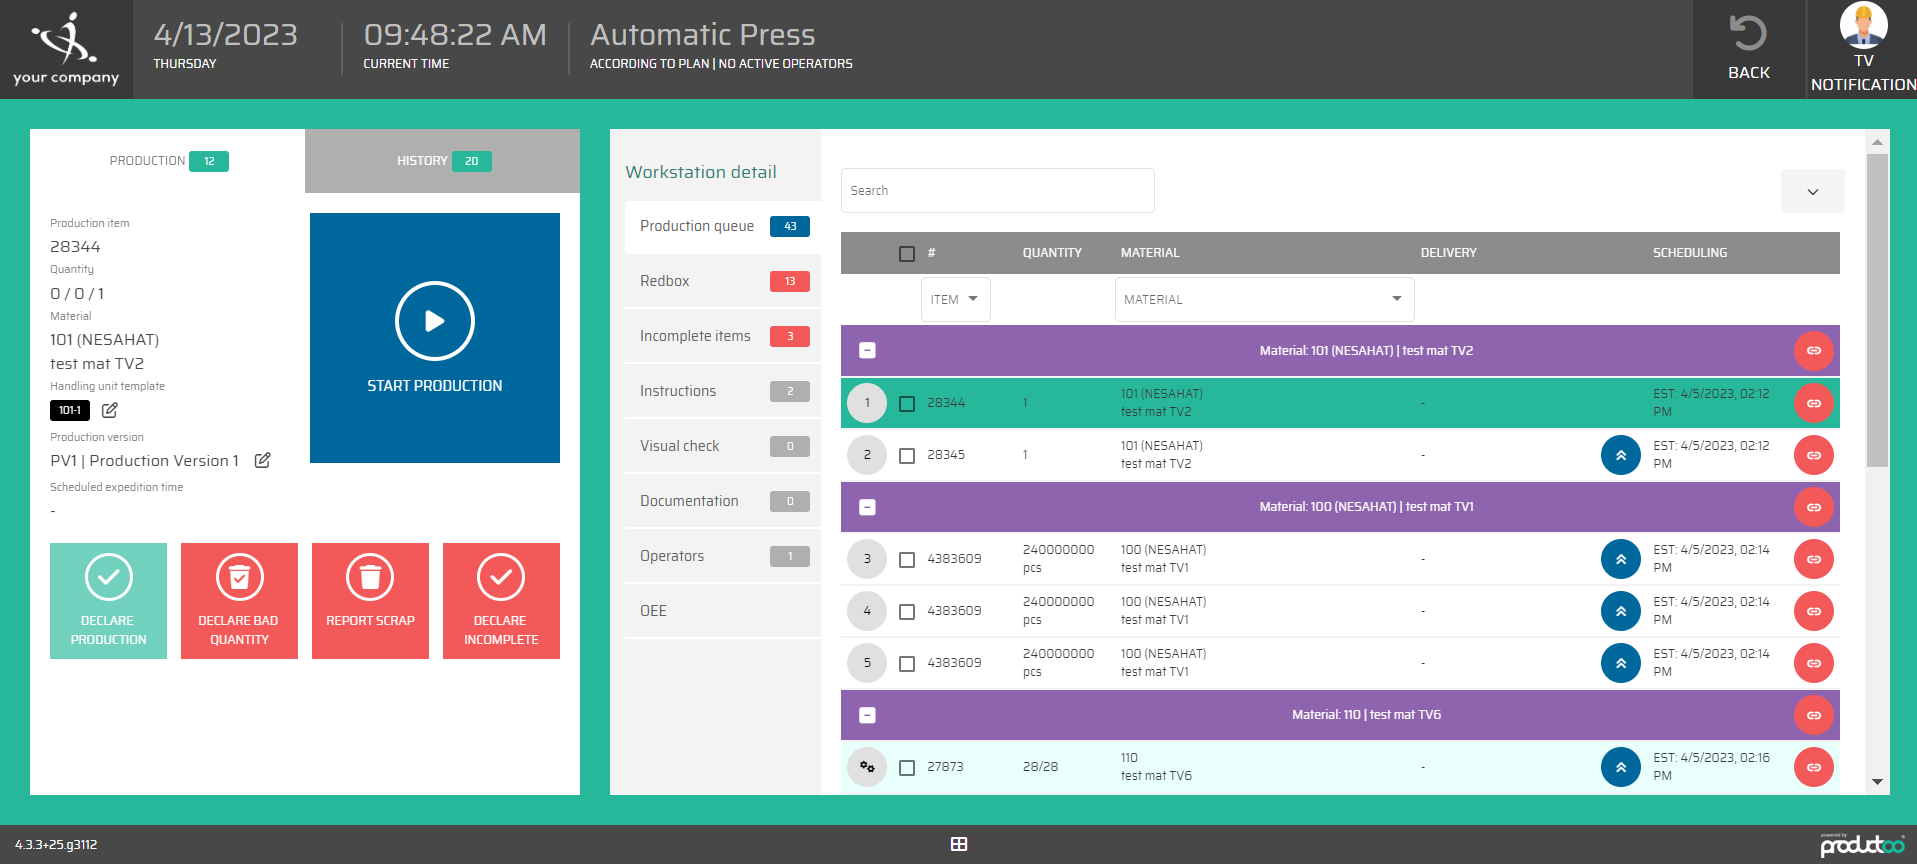Collapse the Material 100 (NESAHAT) group
1917x864 pixels.
pyautogui.click(x=868, y=507)
